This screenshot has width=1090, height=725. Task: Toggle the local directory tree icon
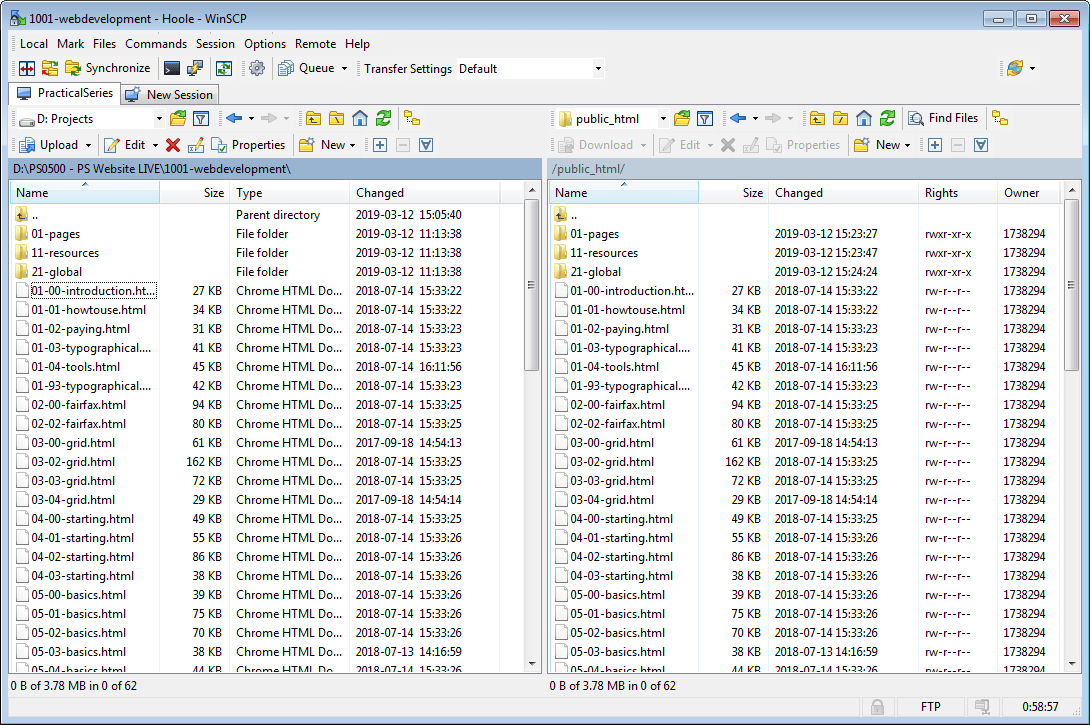pyautogui.click(x=412, y=119)
